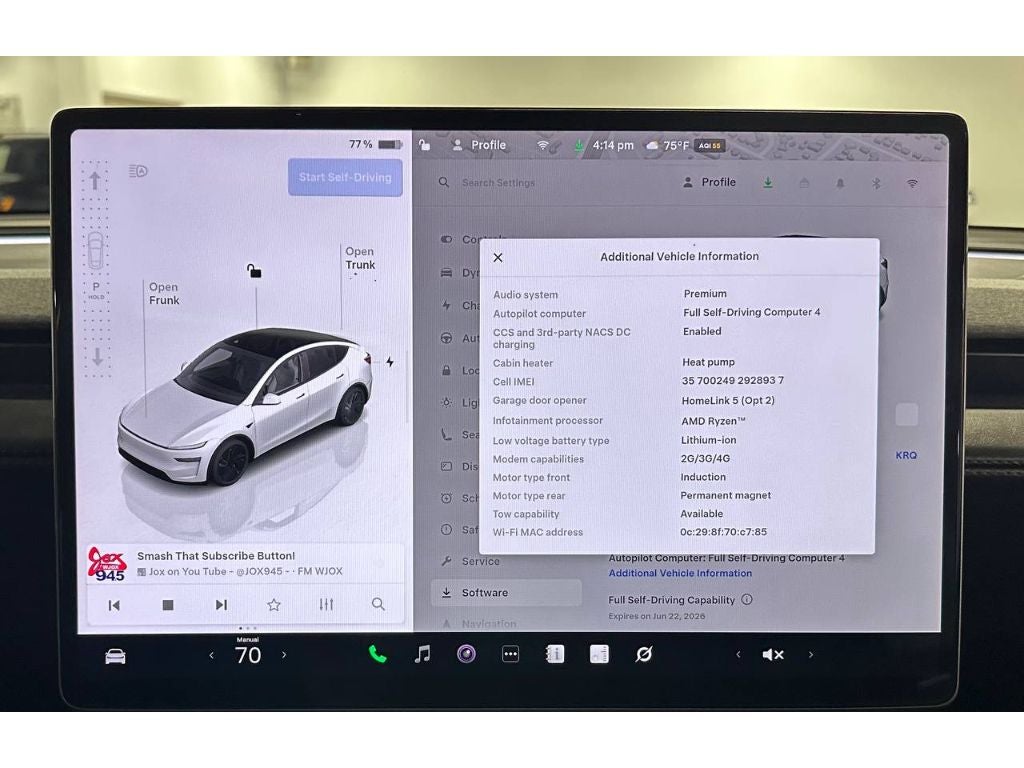Decrease cabin temperature with left arrow
This screenshot has height=768, width=1024.
pos(211,655)
